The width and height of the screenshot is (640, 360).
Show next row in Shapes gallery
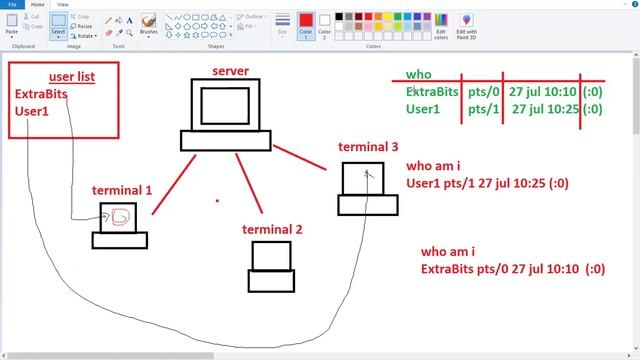[x=231, y=26]
